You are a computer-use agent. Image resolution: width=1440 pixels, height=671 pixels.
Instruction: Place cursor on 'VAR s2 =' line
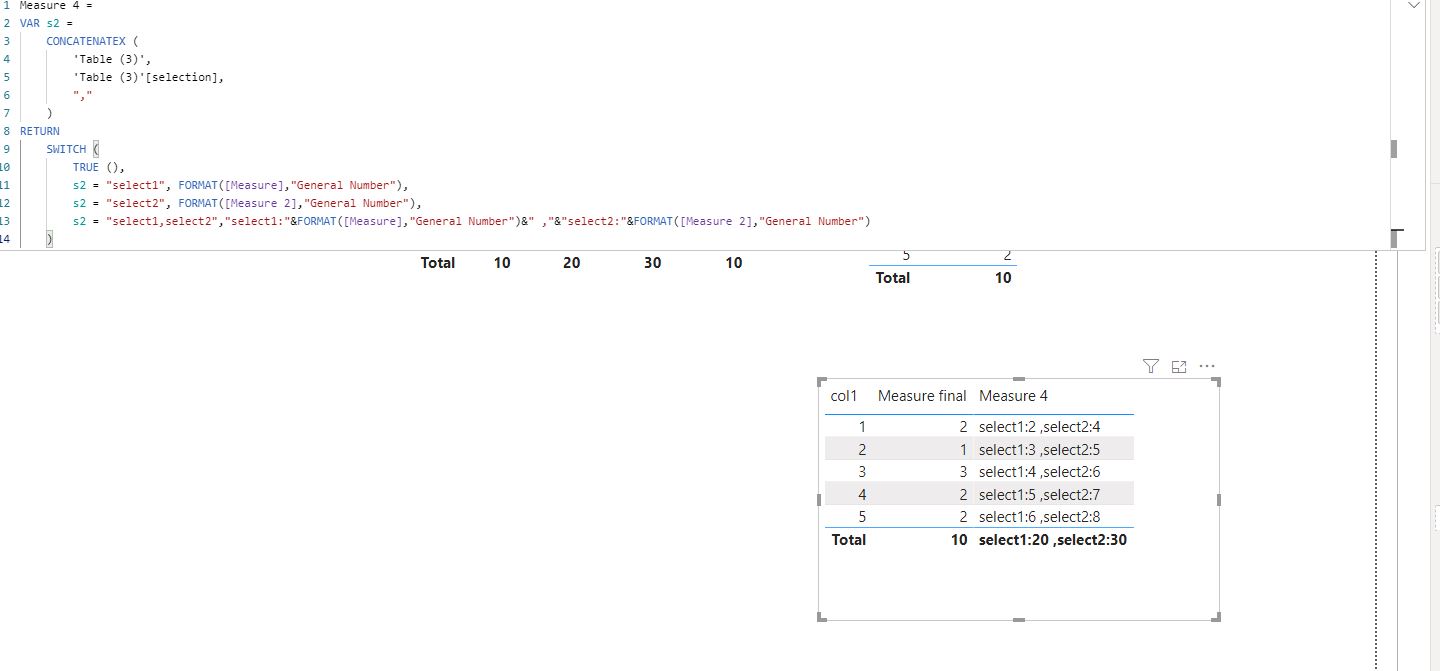coord(47,23)
